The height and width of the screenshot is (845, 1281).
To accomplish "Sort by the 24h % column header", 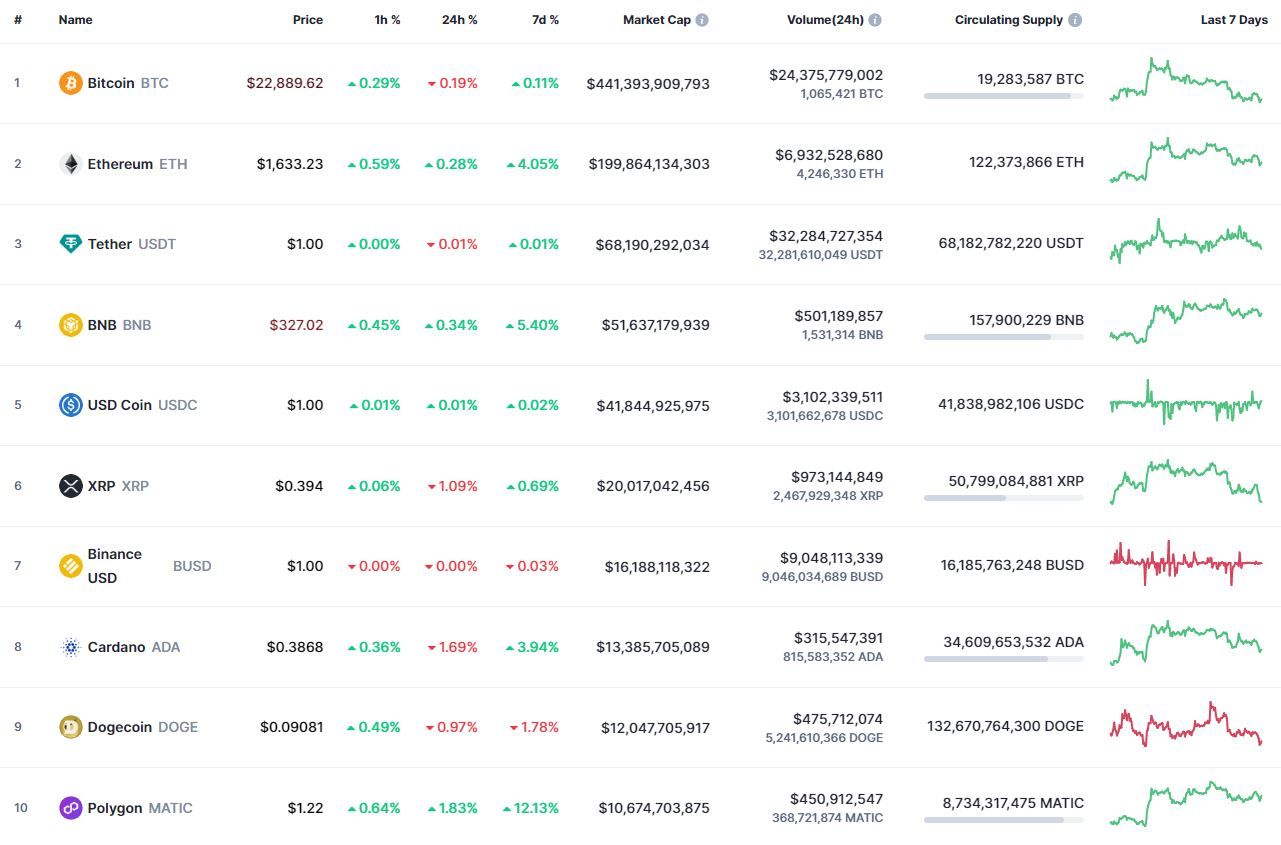I will pyautogui.click(x=460, y=20).
